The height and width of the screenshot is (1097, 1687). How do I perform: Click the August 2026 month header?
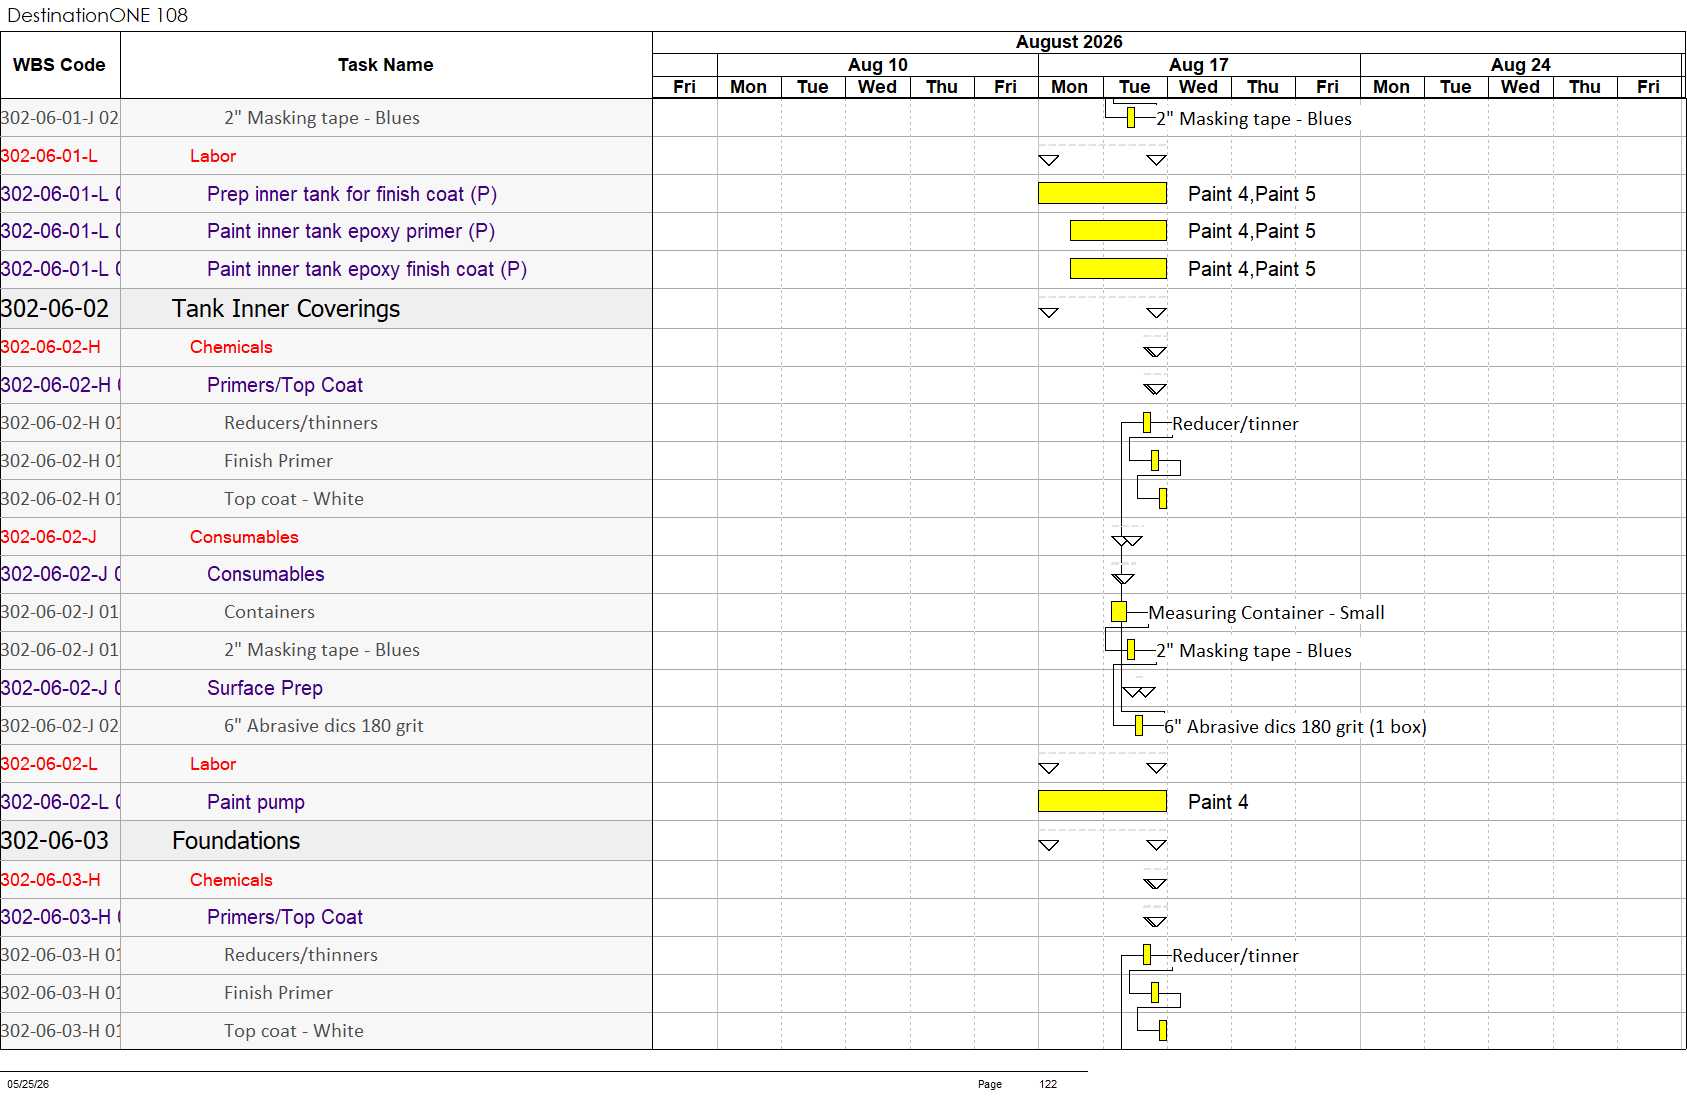coord(1069,42)
